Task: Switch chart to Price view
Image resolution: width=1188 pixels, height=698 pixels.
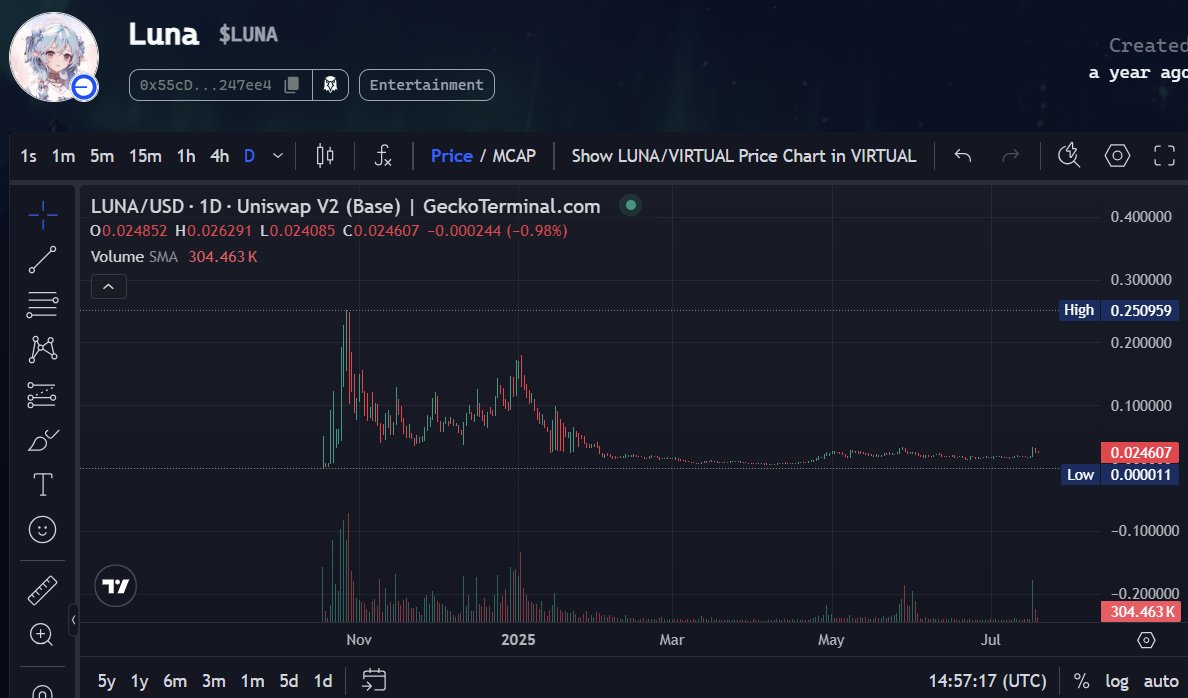Action: (452, 156)
